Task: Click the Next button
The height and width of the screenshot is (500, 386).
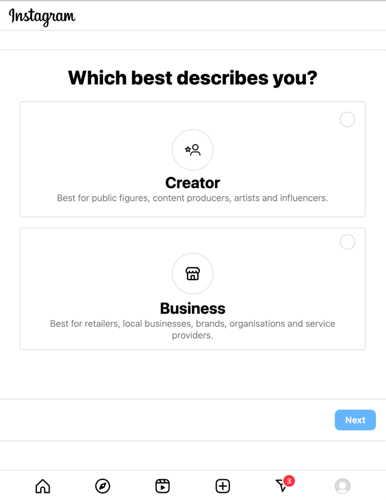Action: tap(355, 420)
